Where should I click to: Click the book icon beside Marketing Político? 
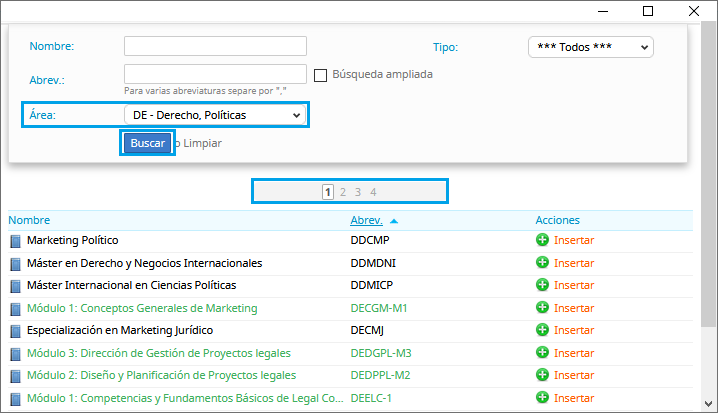coord(15,241)
